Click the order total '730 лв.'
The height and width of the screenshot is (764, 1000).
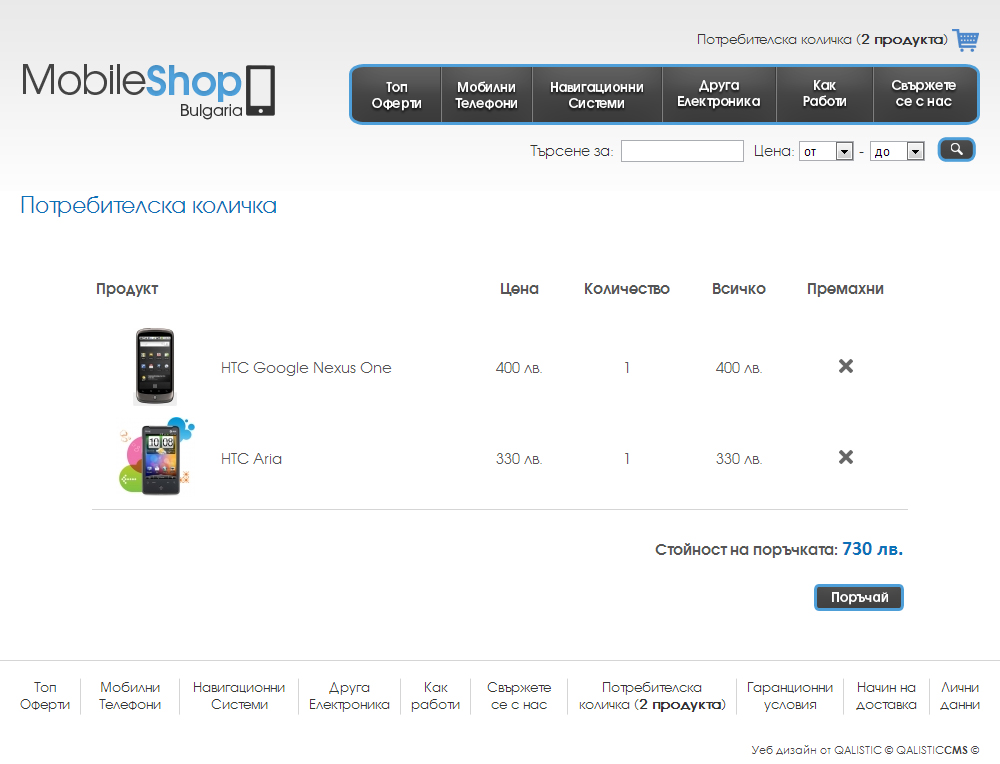872,549
